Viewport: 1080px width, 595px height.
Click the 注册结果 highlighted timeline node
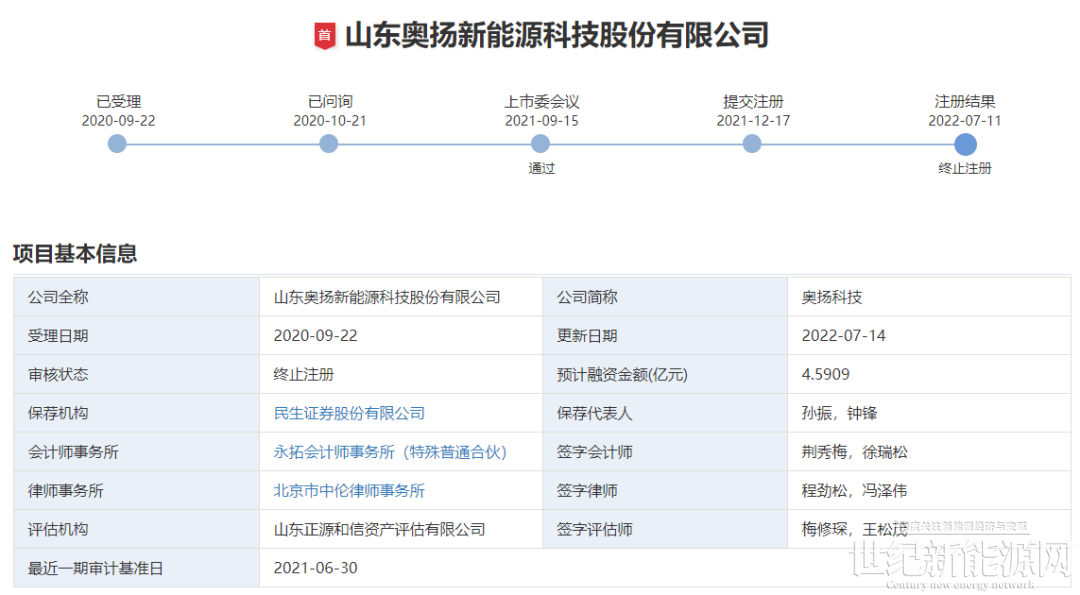(965, 144)
